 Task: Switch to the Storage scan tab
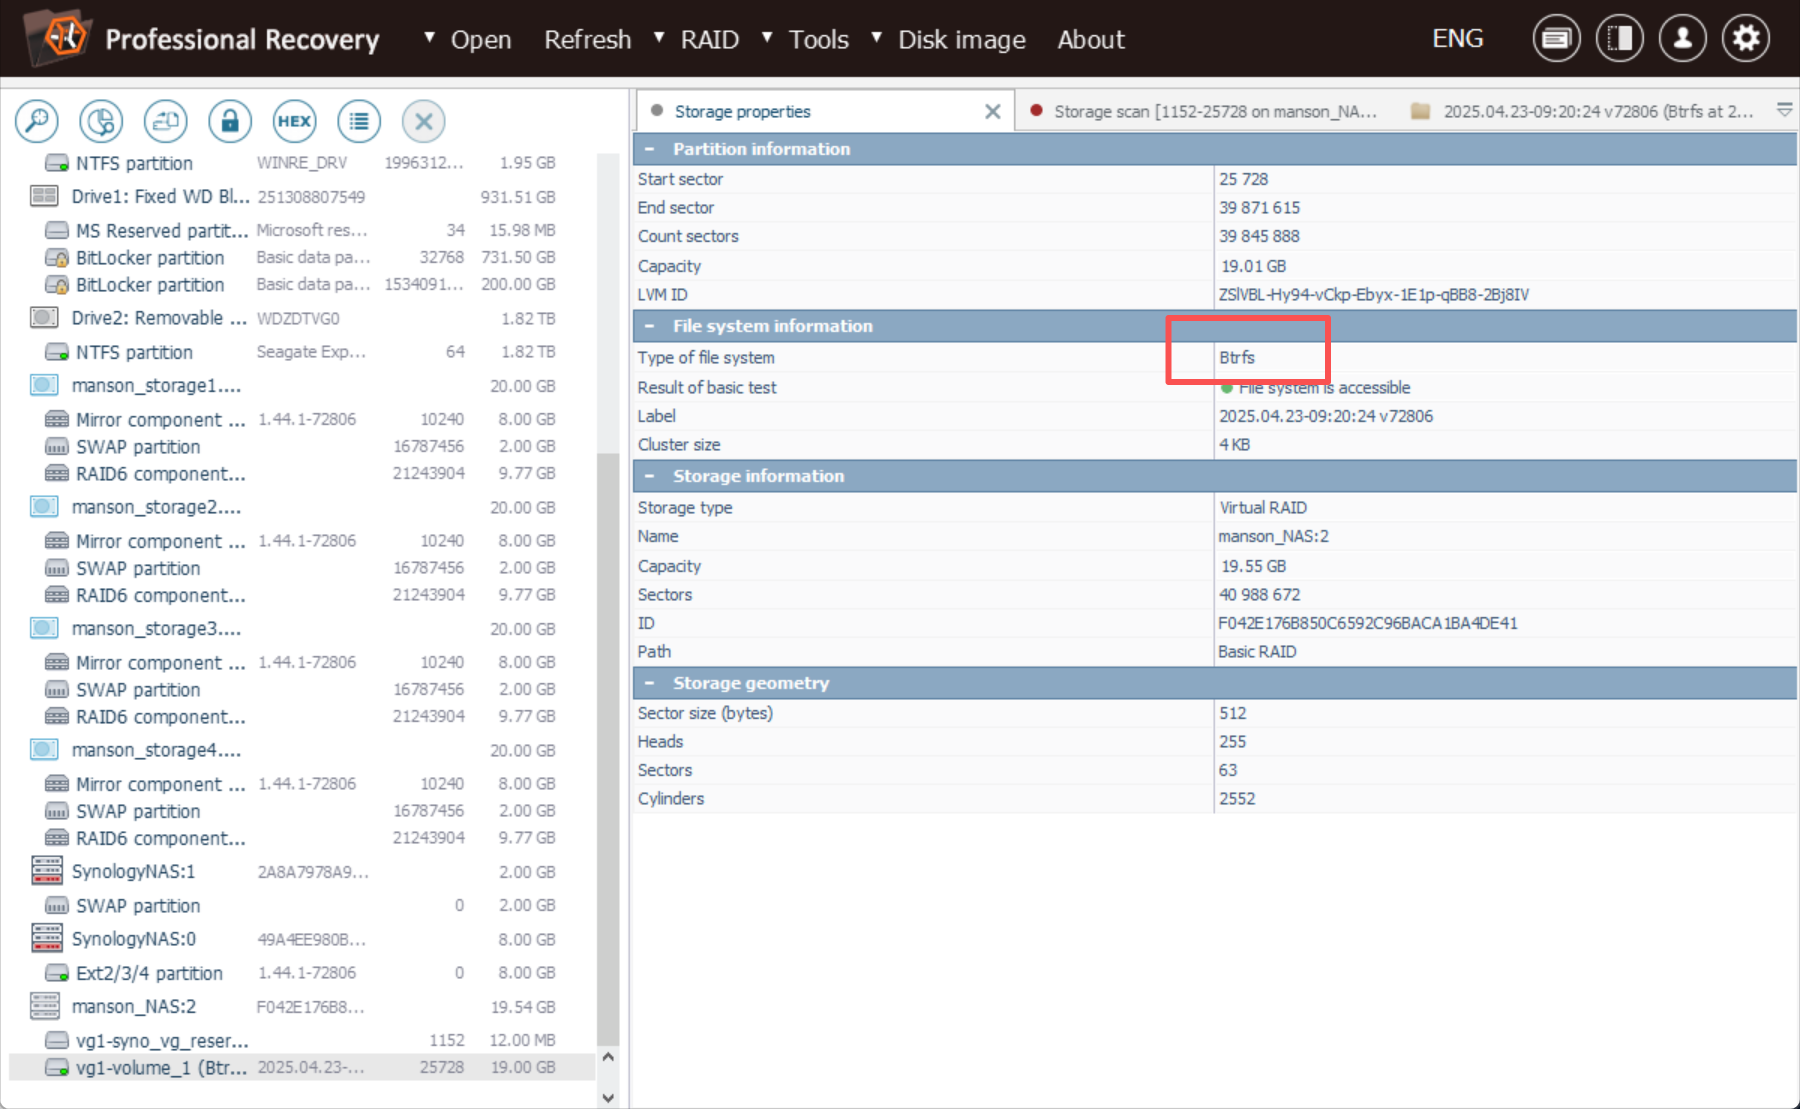click(x=1204, y=111)
